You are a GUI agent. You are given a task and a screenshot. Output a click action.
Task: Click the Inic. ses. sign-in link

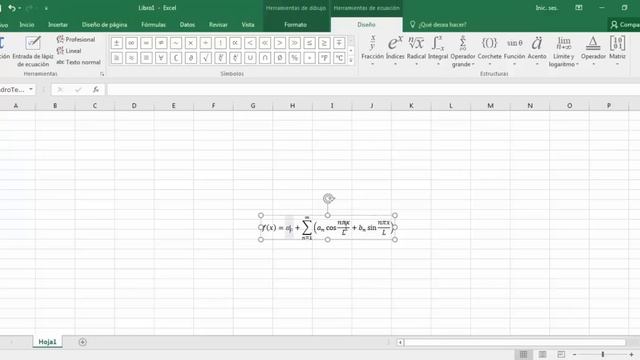pyautogui.click(x=547, y=8)
